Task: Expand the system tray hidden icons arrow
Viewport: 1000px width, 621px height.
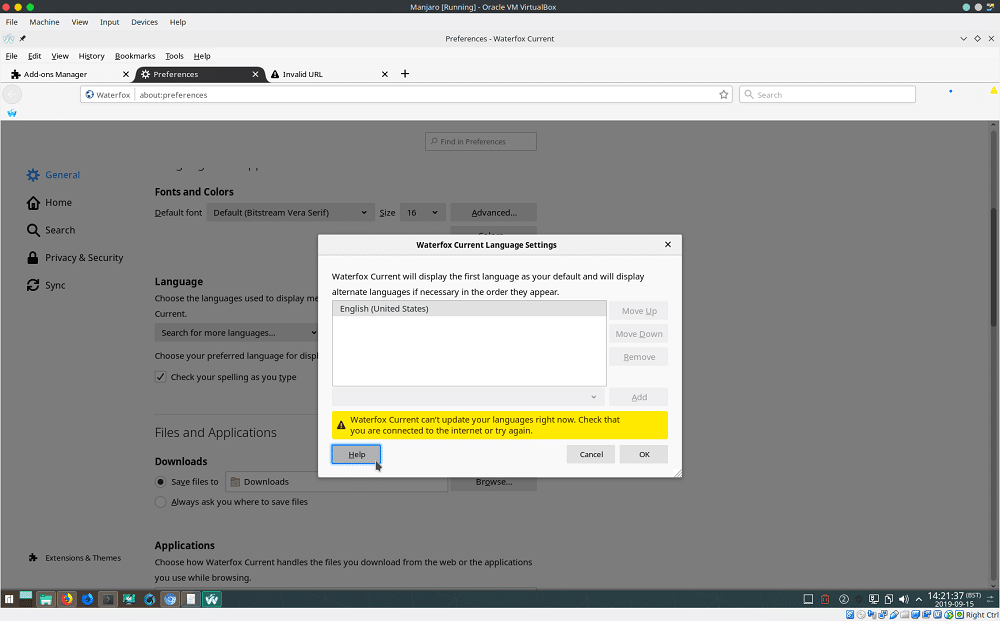Action: click(918, 599)
